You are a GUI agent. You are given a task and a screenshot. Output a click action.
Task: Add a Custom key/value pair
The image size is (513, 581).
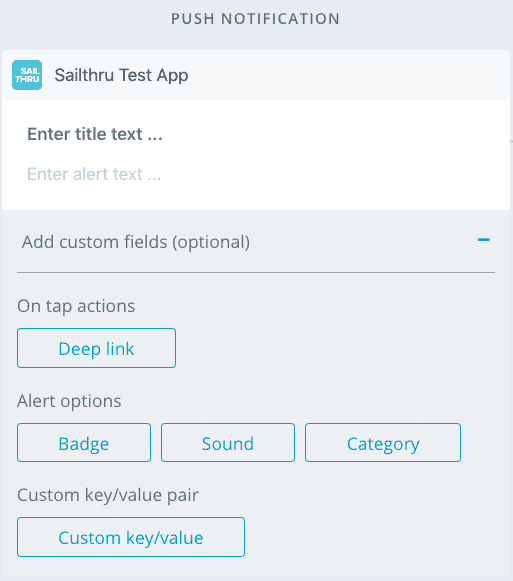(x=131, y=537)
